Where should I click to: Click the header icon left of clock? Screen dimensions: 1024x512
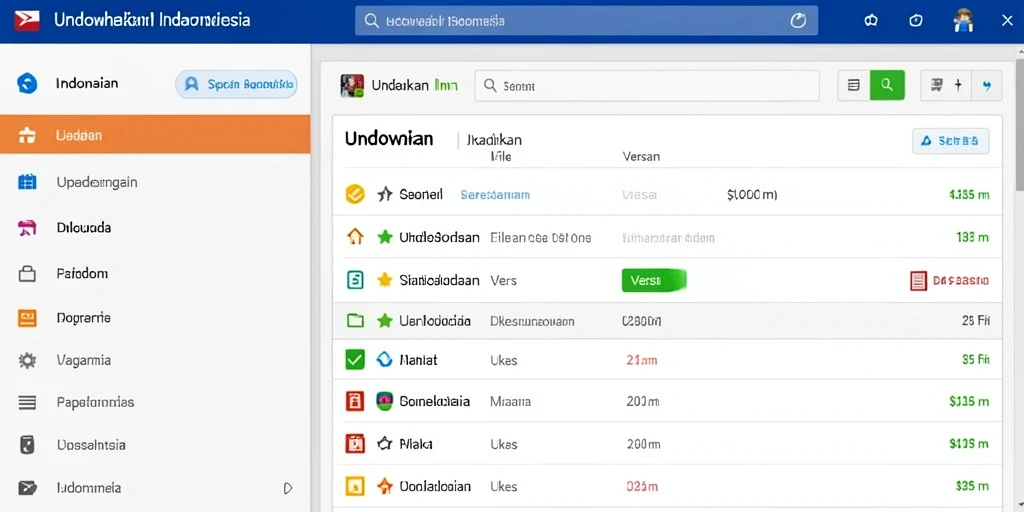871,21
